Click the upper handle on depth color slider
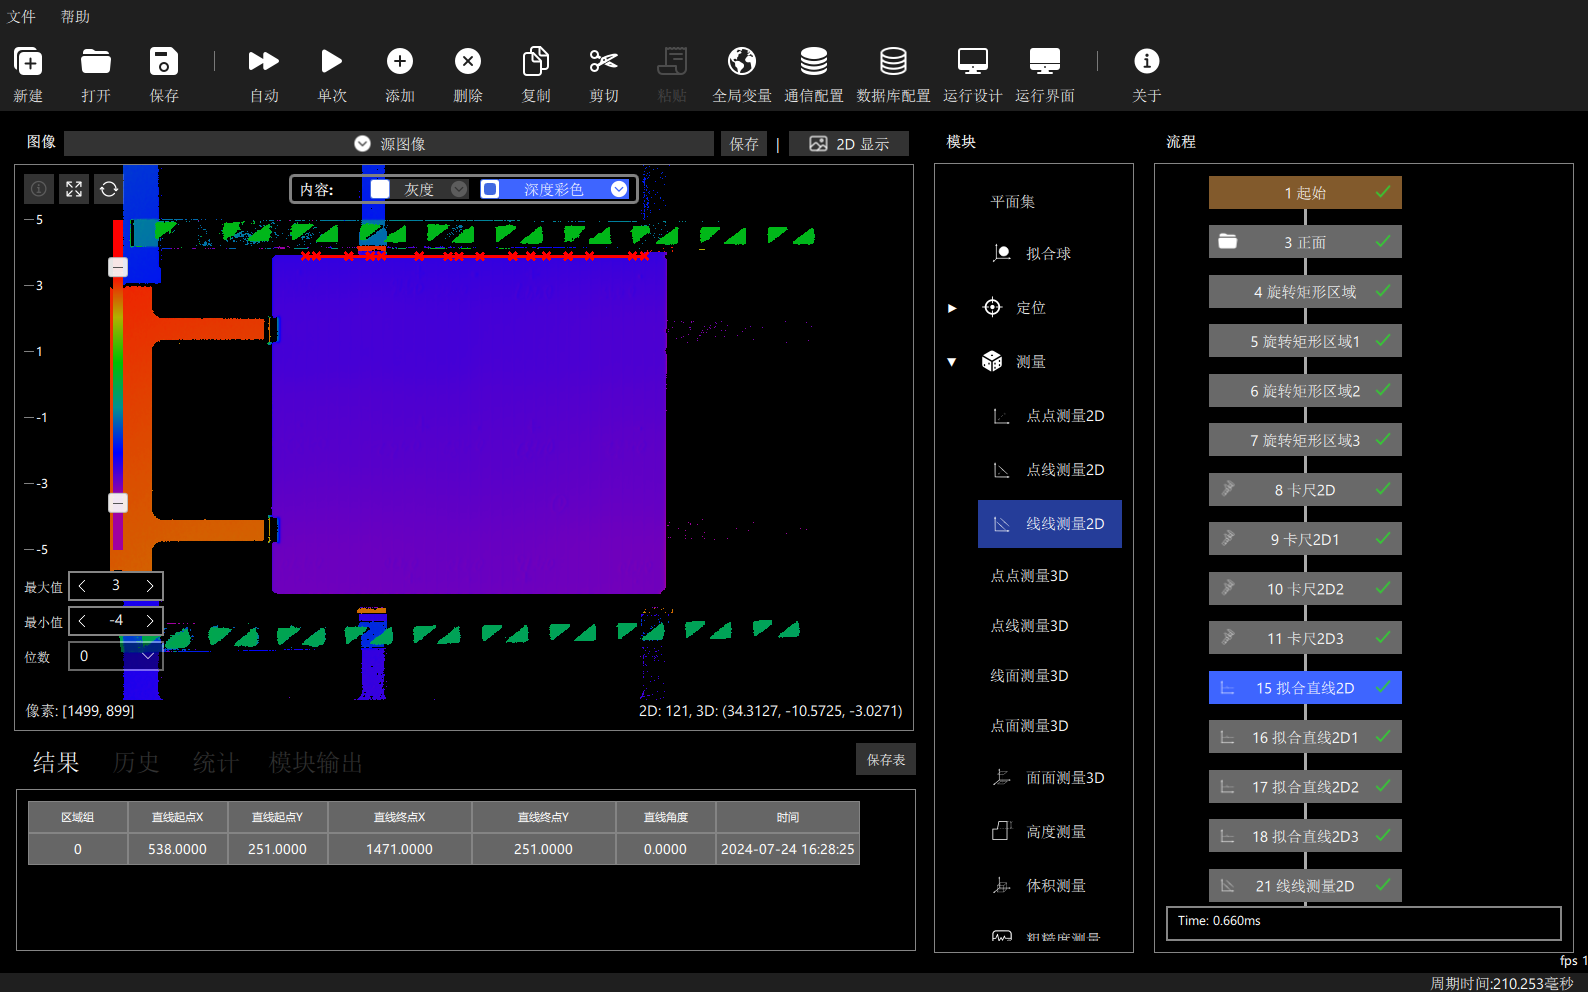The height and width of the screenshot is (992, 1588). tap(118, 267)
